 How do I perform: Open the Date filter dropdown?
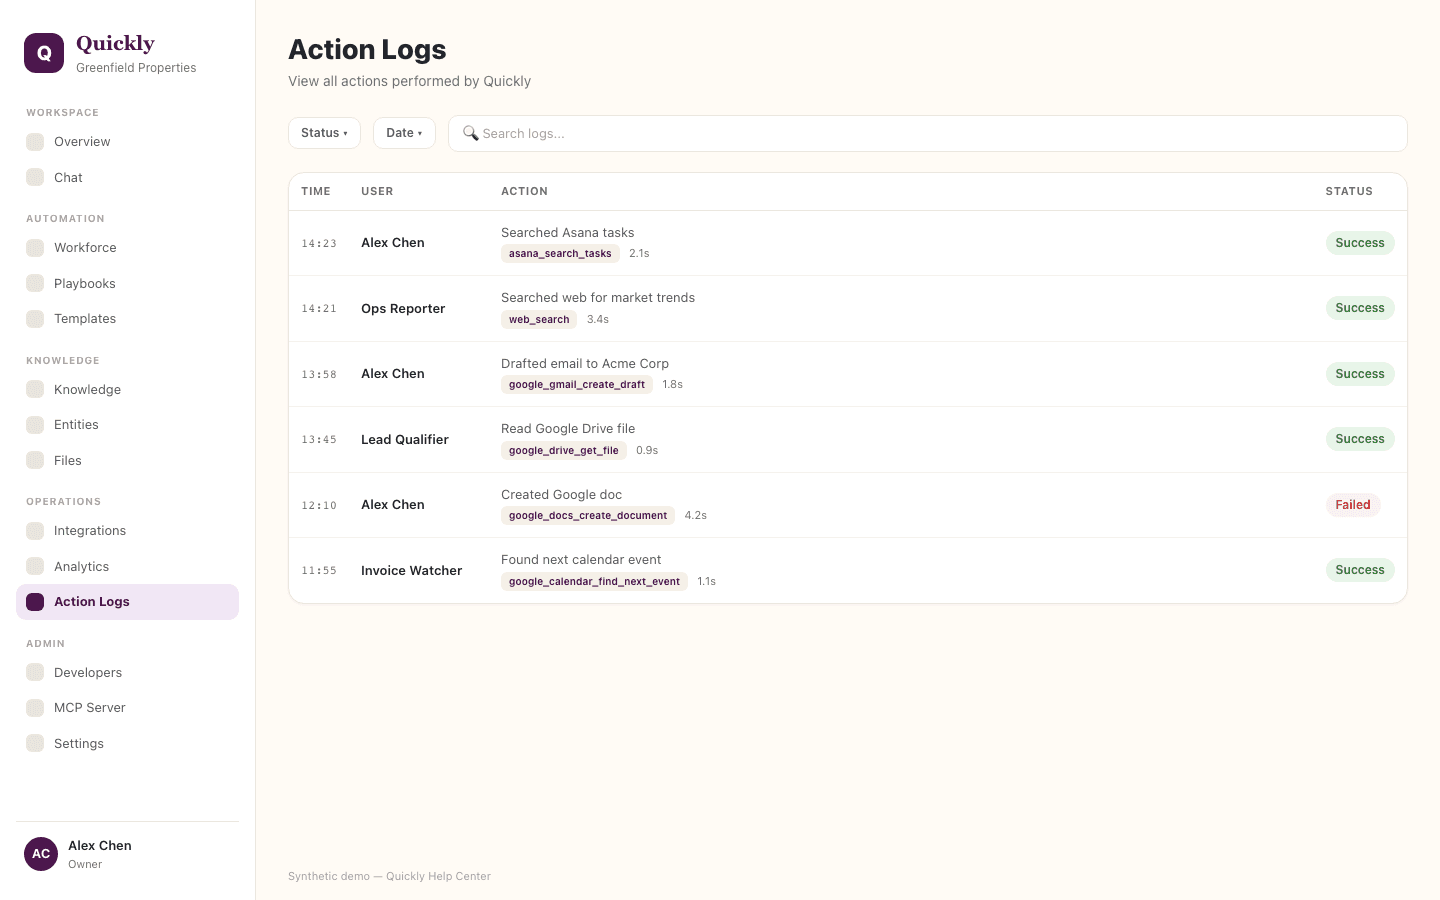(x=404, y=133)
